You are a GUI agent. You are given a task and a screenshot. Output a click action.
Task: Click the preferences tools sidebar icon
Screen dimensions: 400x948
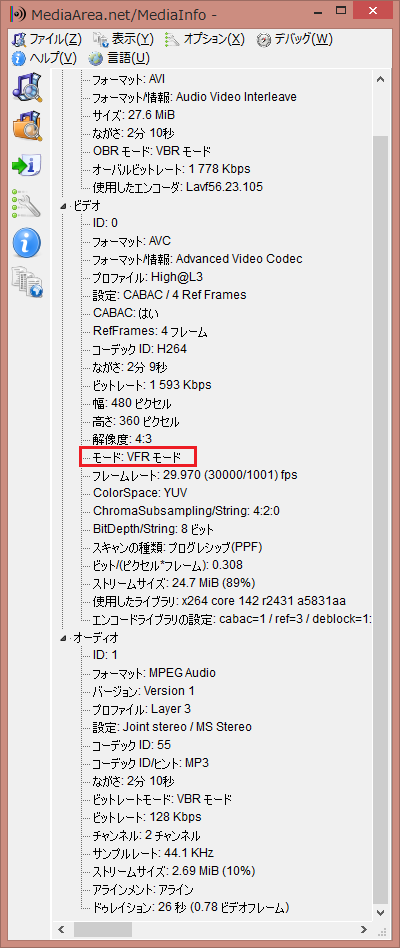pyautogui.click(x=27, y=204)
